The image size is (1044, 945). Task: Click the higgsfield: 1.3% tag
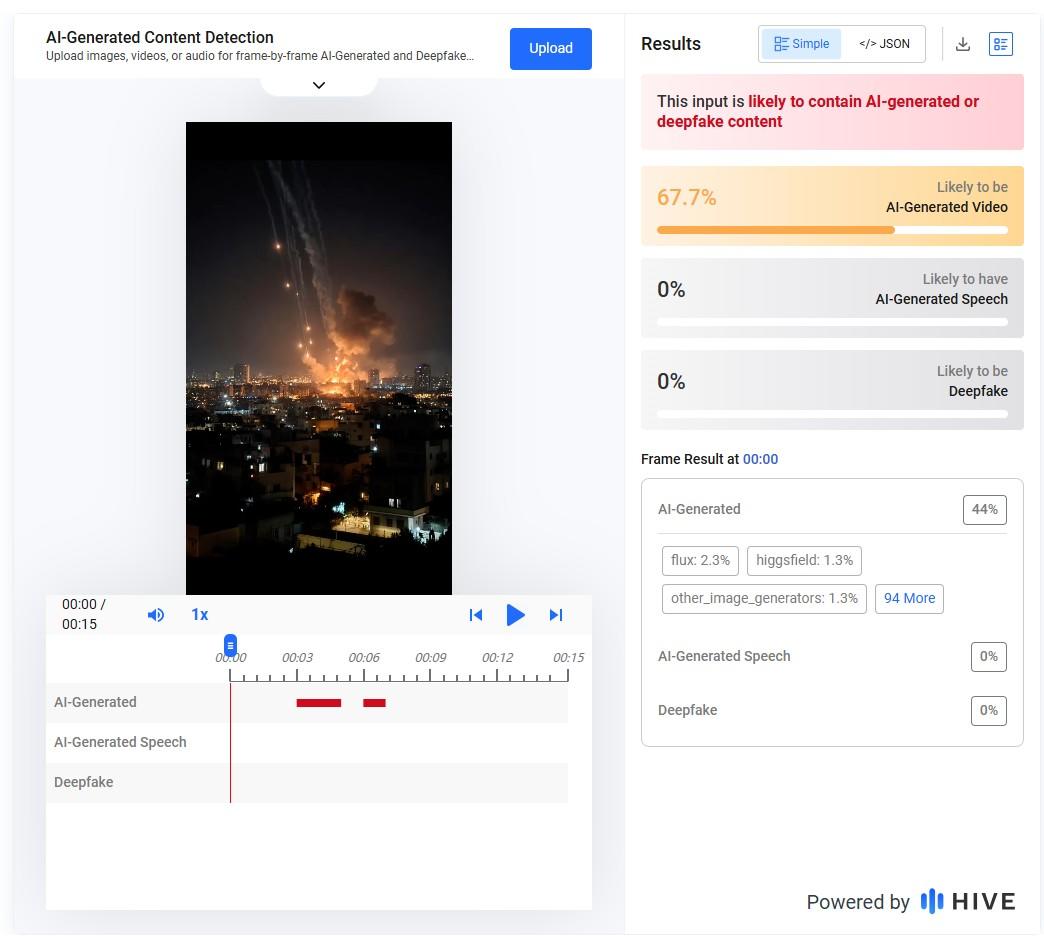pos(804,560)
